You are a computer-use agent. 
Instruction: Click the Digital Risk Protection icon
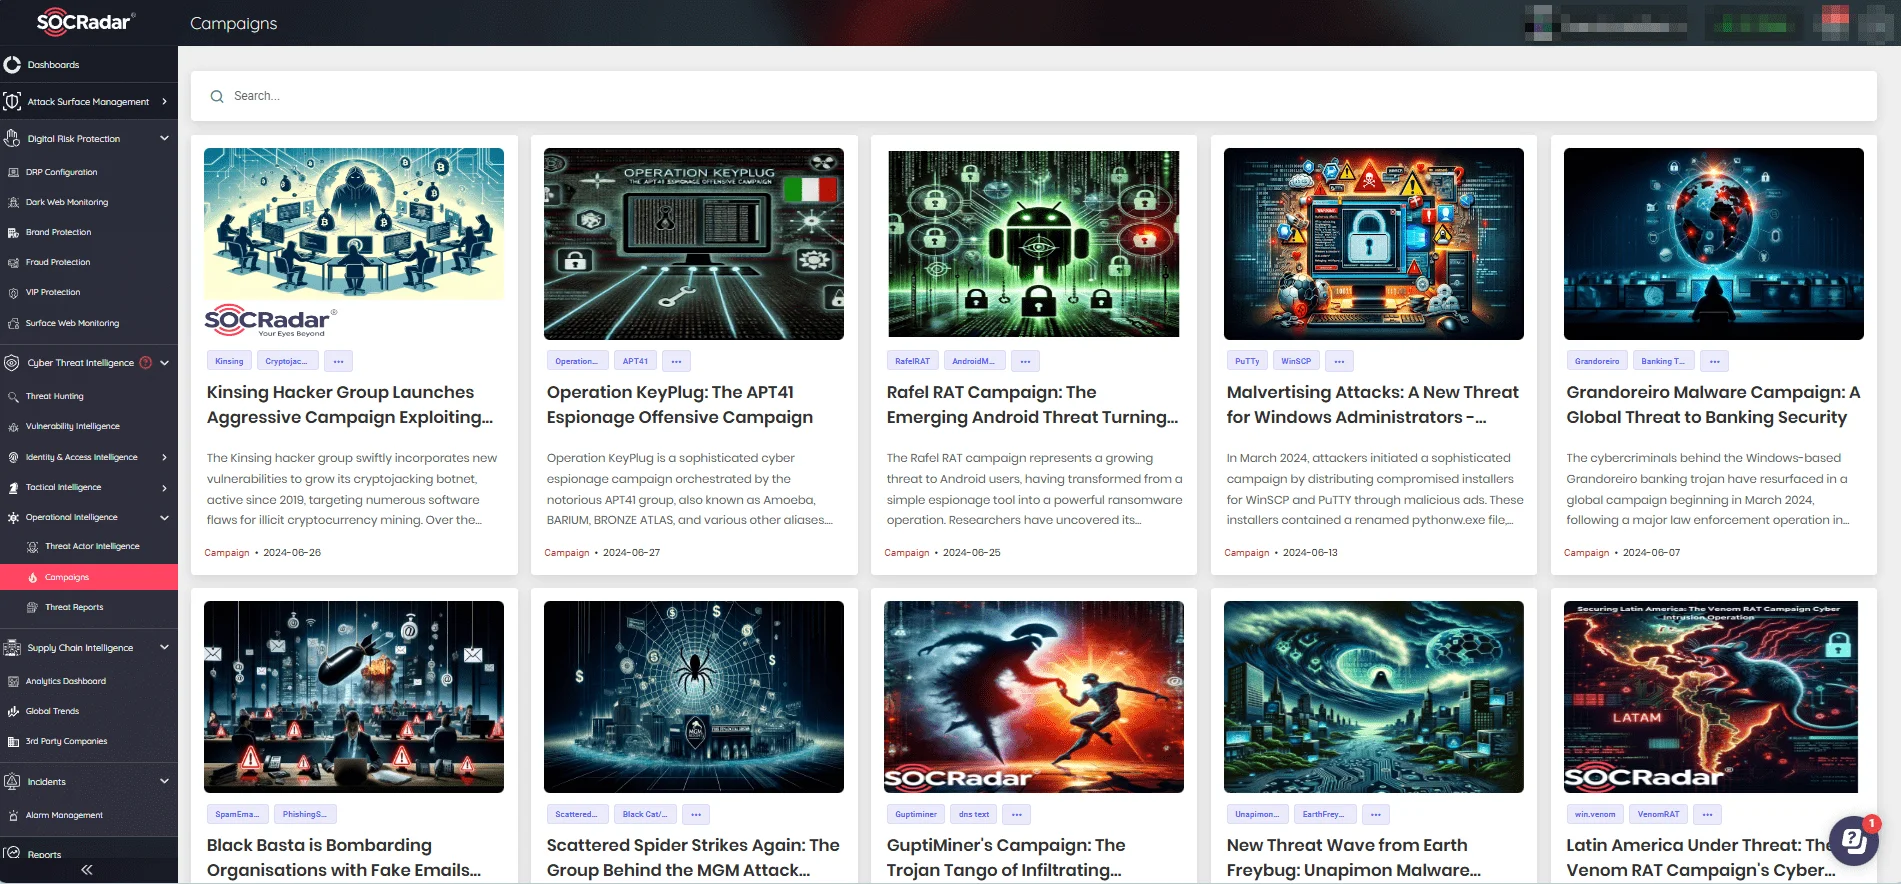pyautogui.click(x=12, y=139)
